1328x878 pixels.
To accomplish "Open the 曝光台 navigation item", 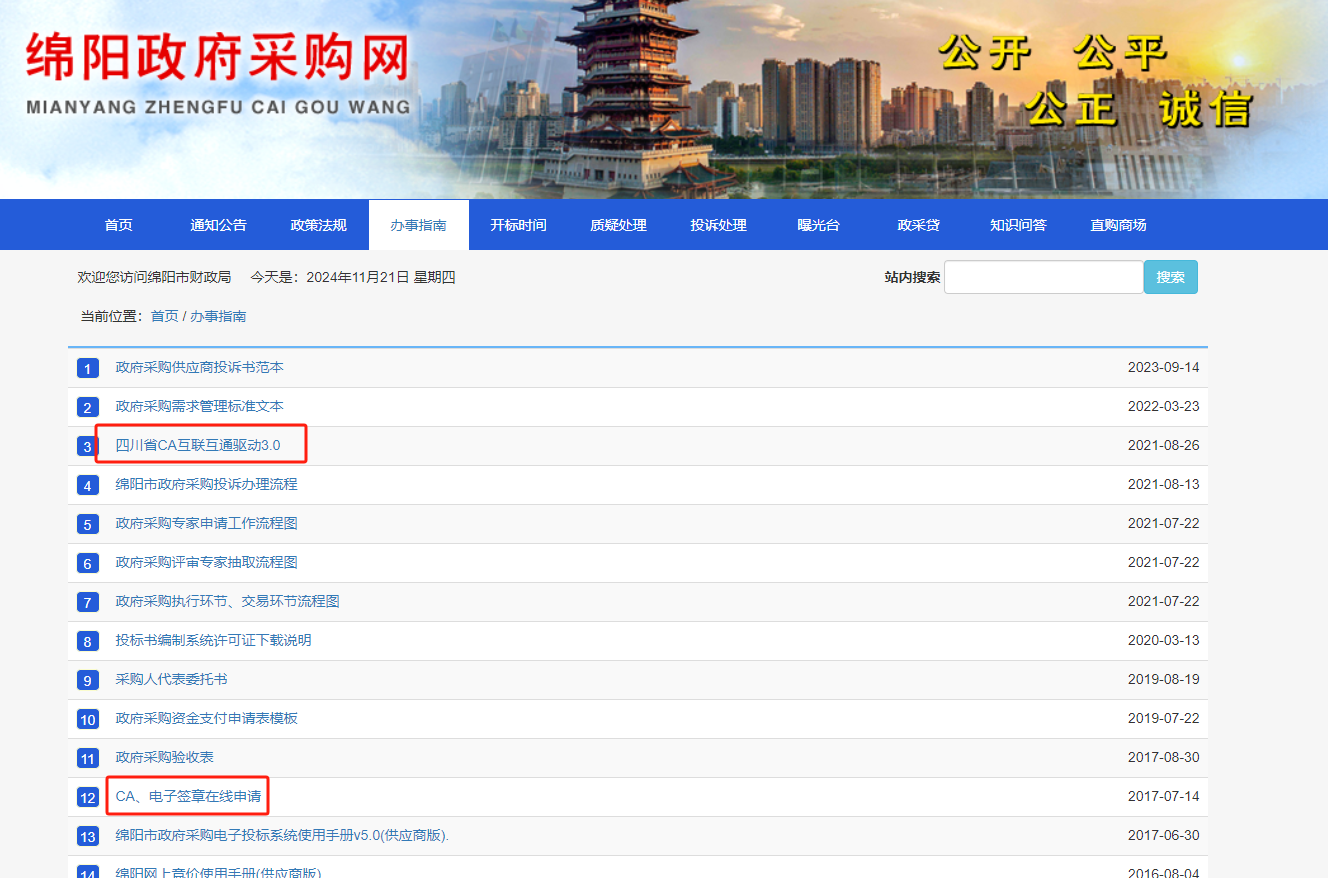I will (x=818, y=225).
